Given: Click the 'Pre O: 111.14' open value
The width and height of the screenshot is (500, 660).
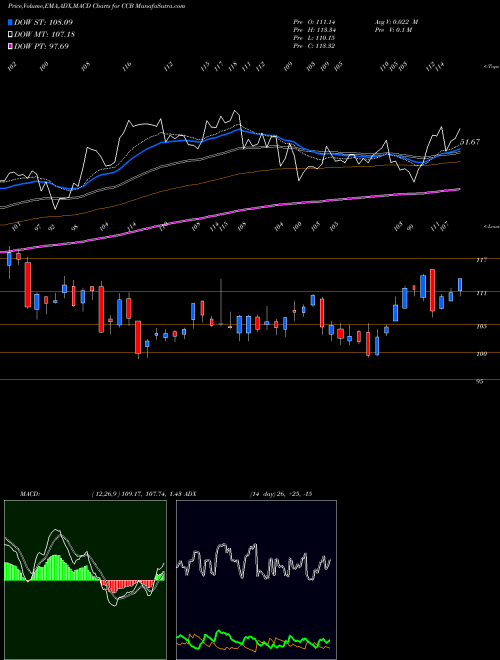Looking at the screenshot, I should [314, 22].
